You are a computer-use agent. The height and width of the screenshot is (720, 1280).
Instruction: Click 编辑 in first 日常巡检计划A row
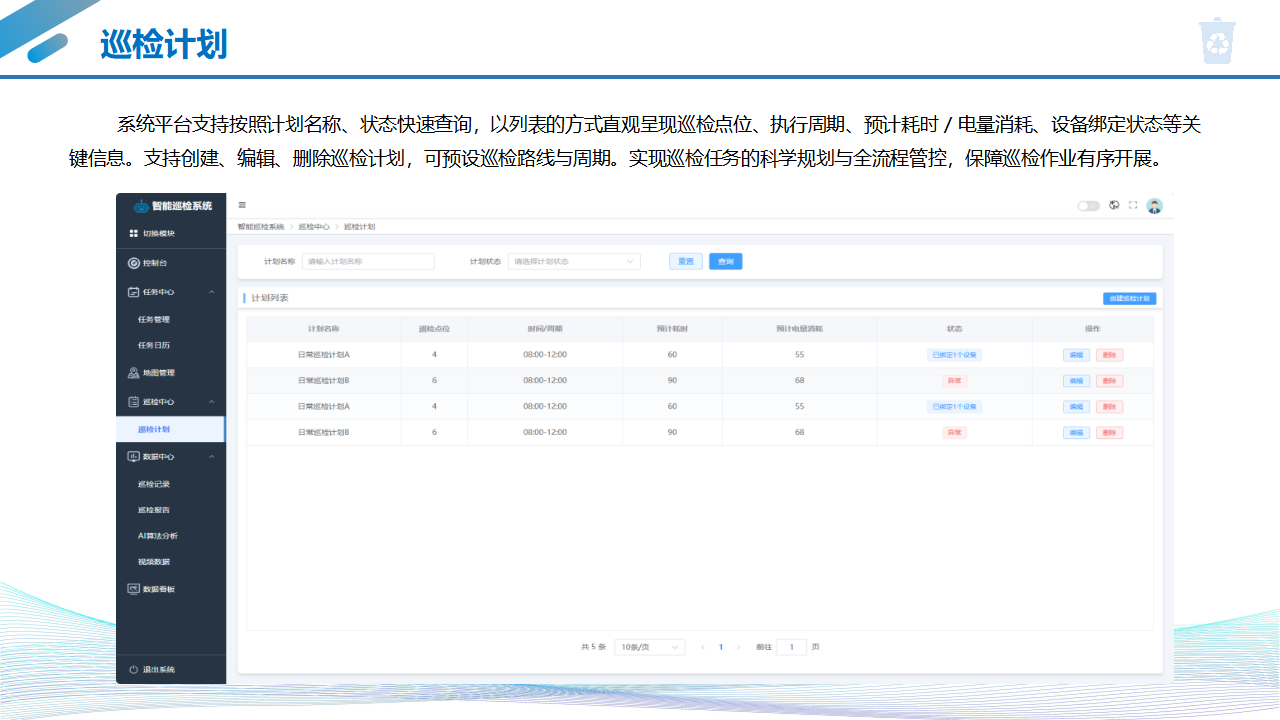[1076, 355]
